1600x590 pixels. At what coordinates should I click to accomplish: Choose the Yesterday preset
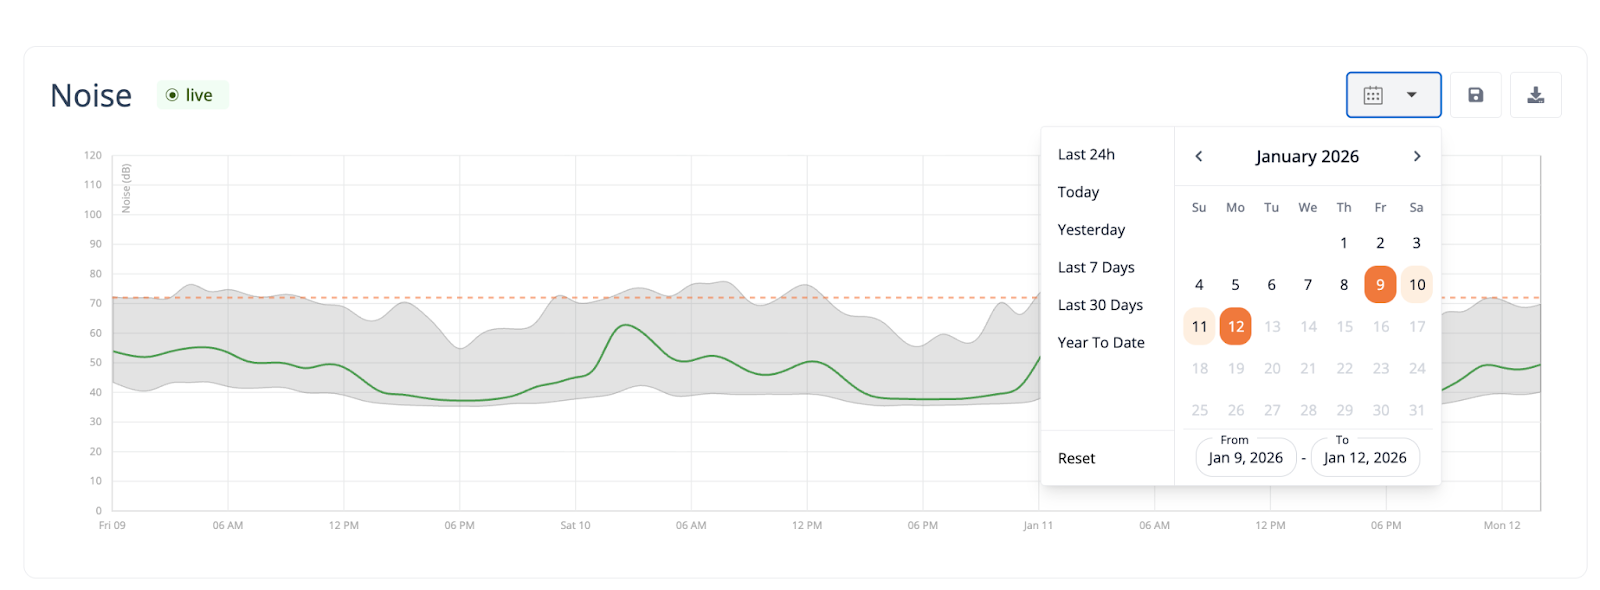click(1091, 230)
